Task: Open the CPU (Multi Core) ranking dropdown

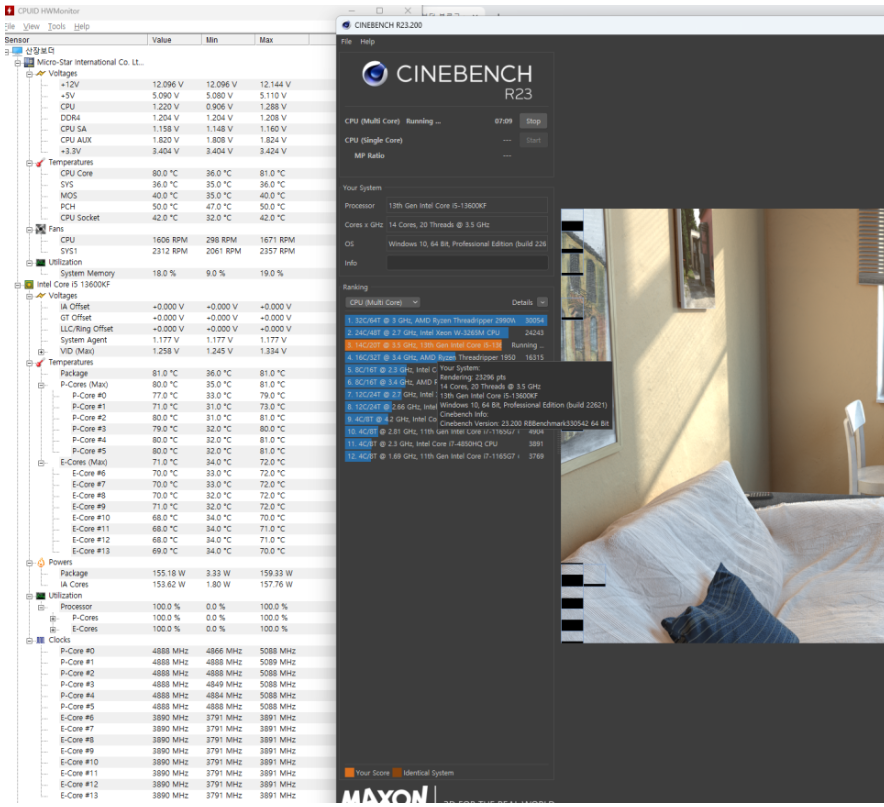Action: (382, 303)
